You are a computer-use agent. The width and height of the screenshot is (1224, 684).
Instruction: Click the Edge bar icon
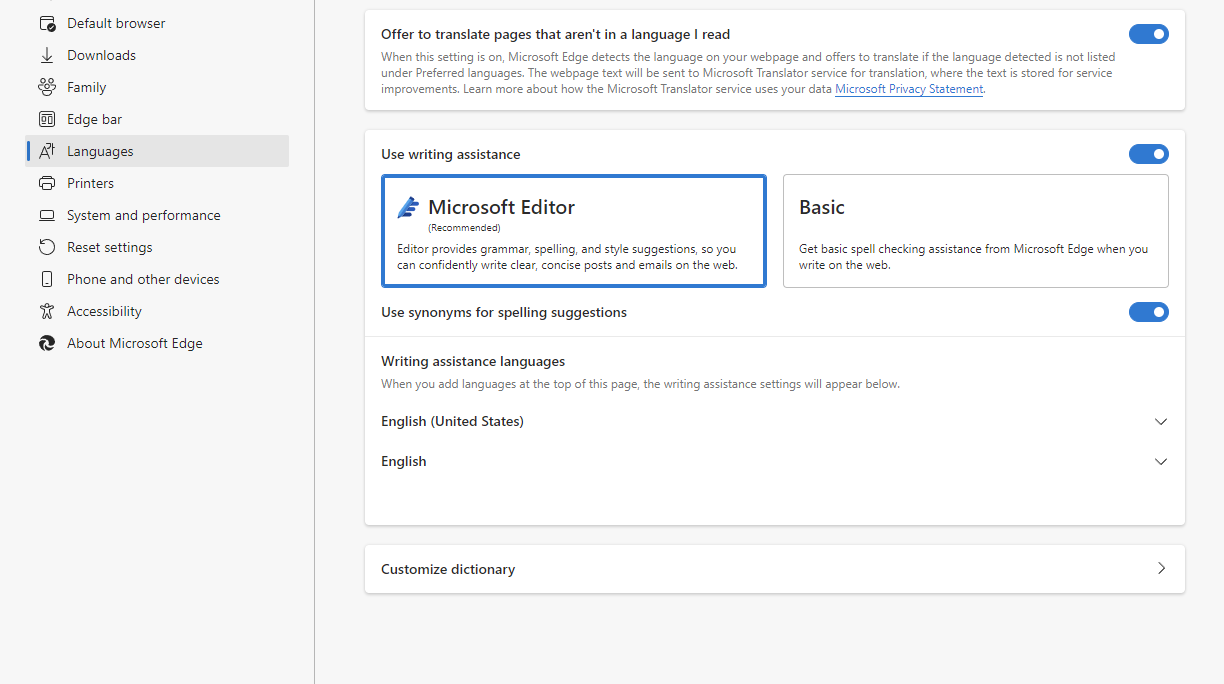[46, 119]
